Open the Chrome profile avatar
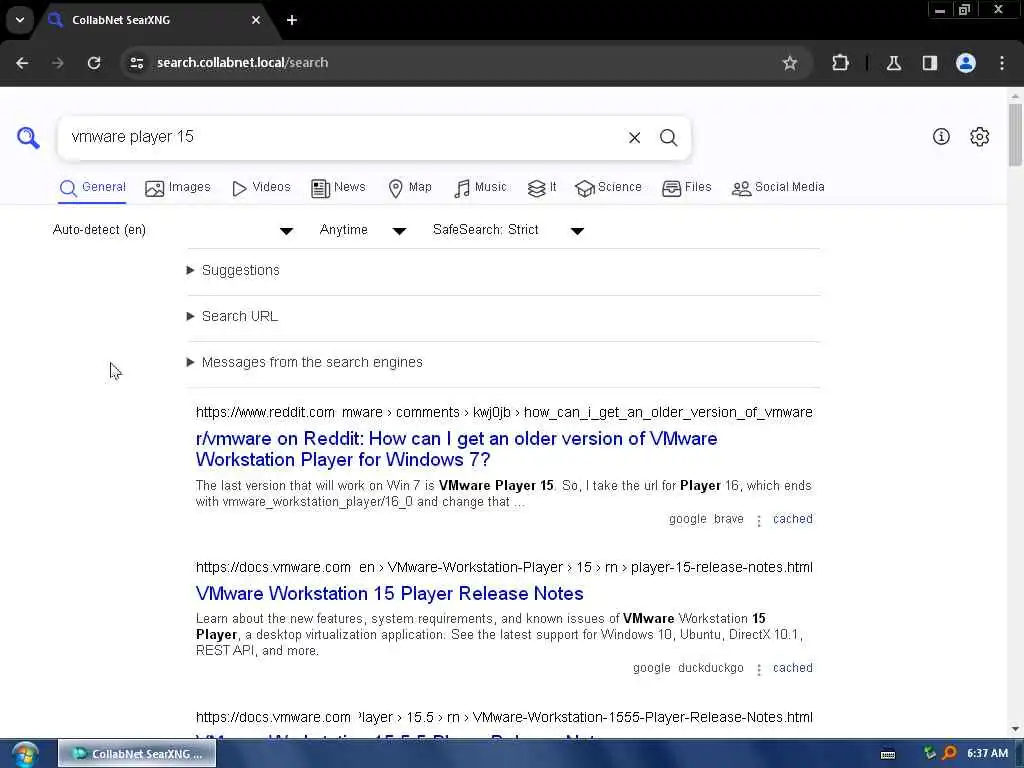 (x=966, y=63)
